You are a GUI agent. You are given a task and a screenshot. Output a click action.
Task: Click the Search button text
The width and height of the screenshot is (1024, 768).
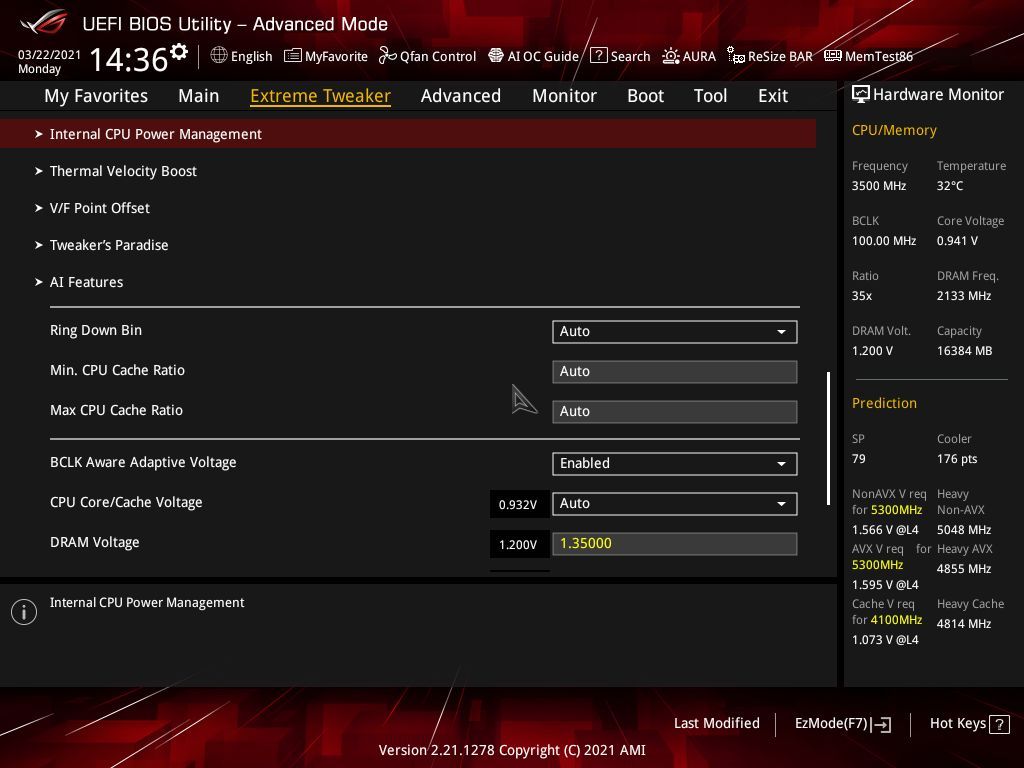(x=630, y=56)
